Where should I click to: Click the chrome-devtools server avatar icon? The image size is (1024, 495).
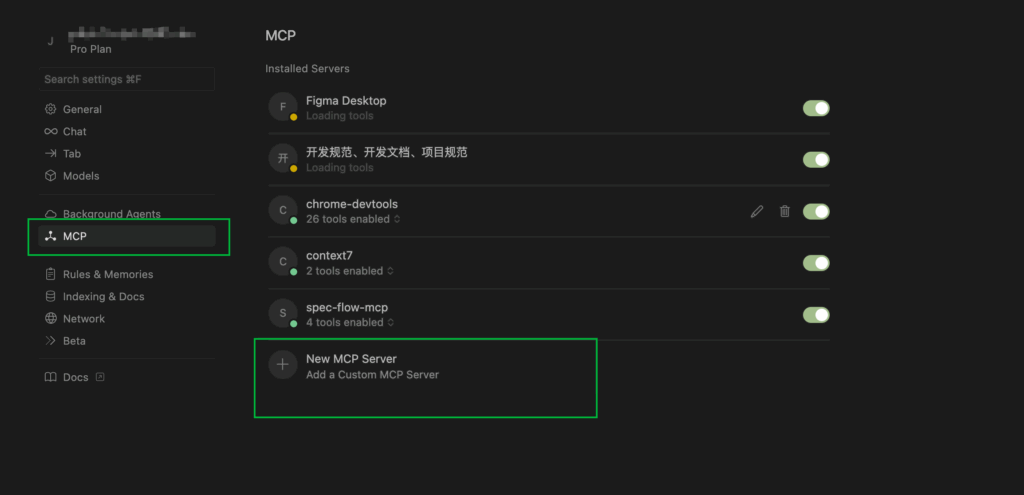pyautogui.click(x=283, y=210)
